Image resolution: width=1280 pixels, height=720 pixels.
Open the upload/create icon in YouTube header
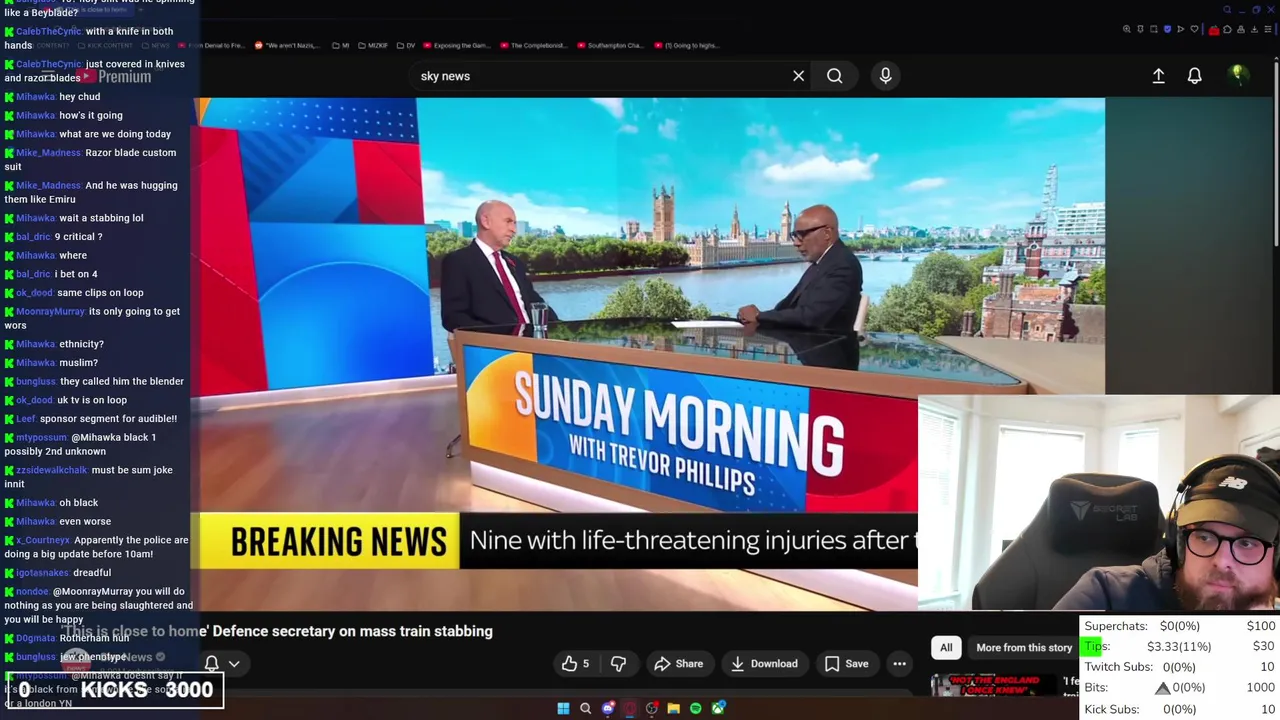[x=1158, y=76]
